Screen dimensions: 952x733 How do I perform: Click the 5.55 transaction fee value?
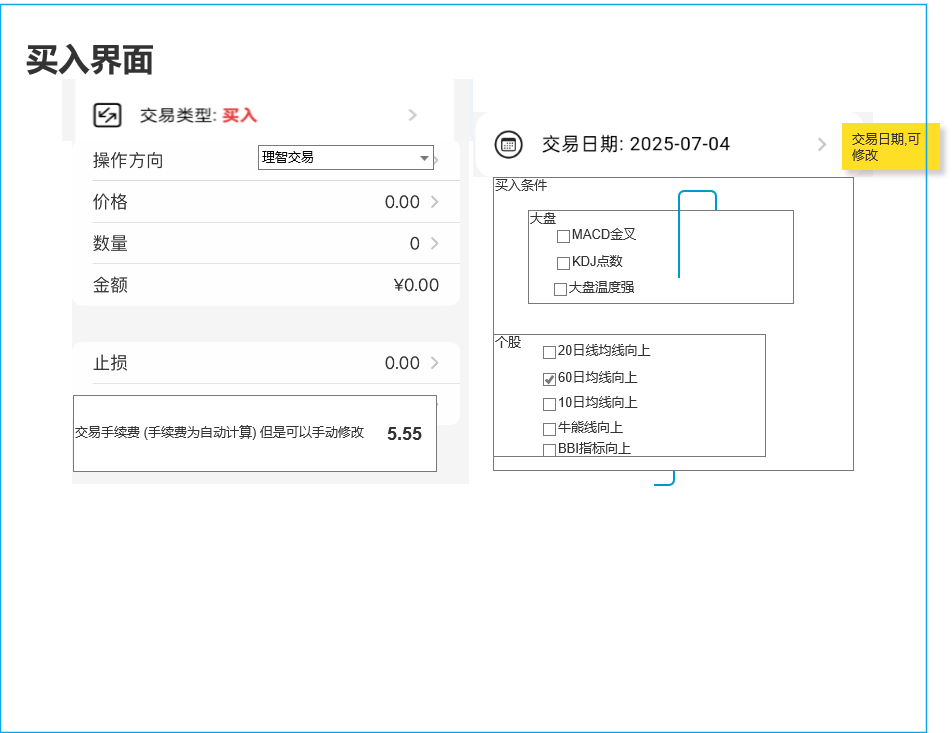(404, 434)
